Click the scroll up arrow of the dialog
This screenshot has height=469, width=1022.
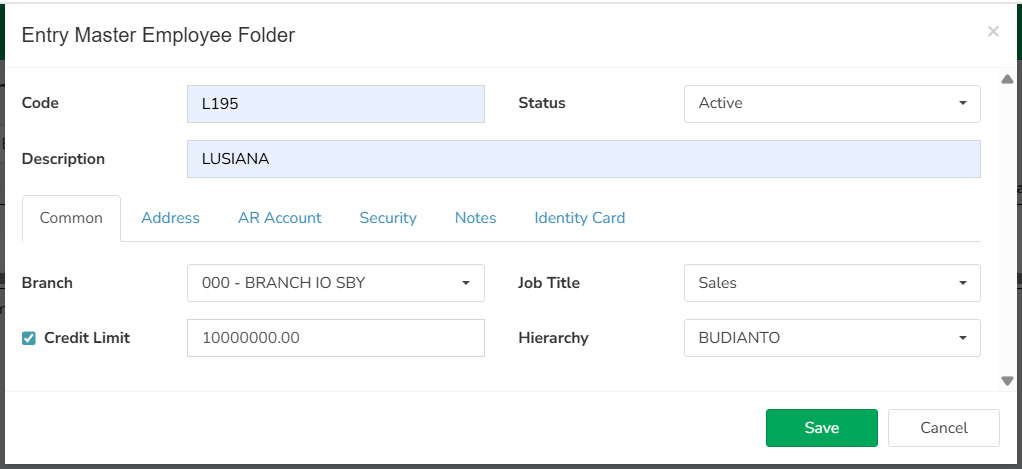(1007, 79)
